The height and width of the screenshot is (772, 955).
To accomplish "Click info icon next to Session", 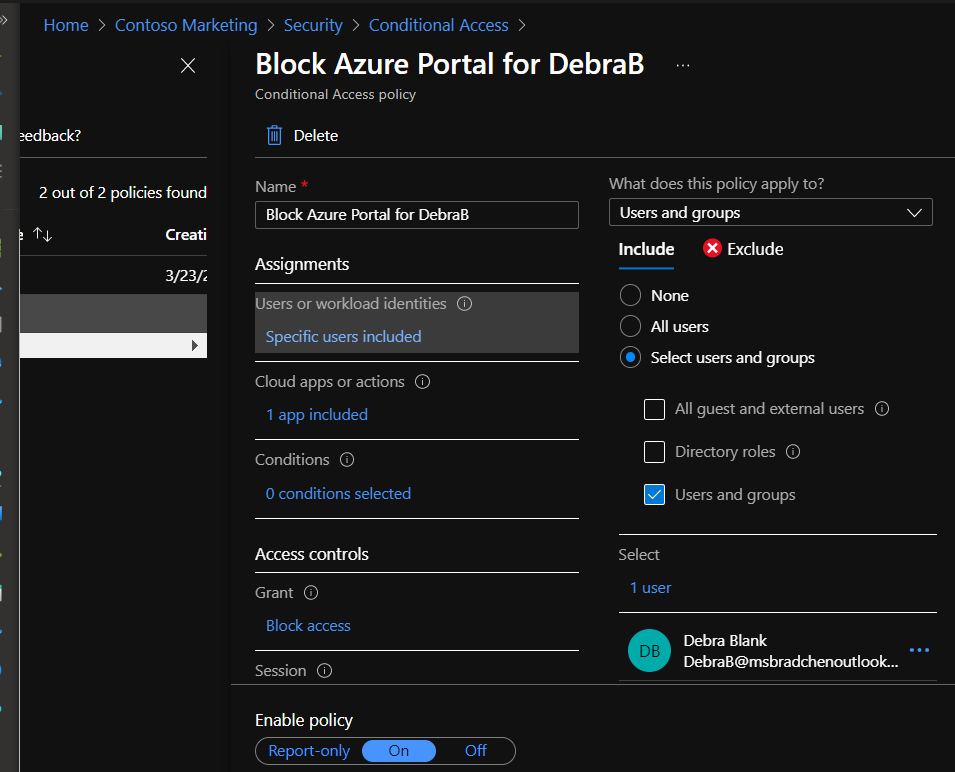I will tap(324, 671).
